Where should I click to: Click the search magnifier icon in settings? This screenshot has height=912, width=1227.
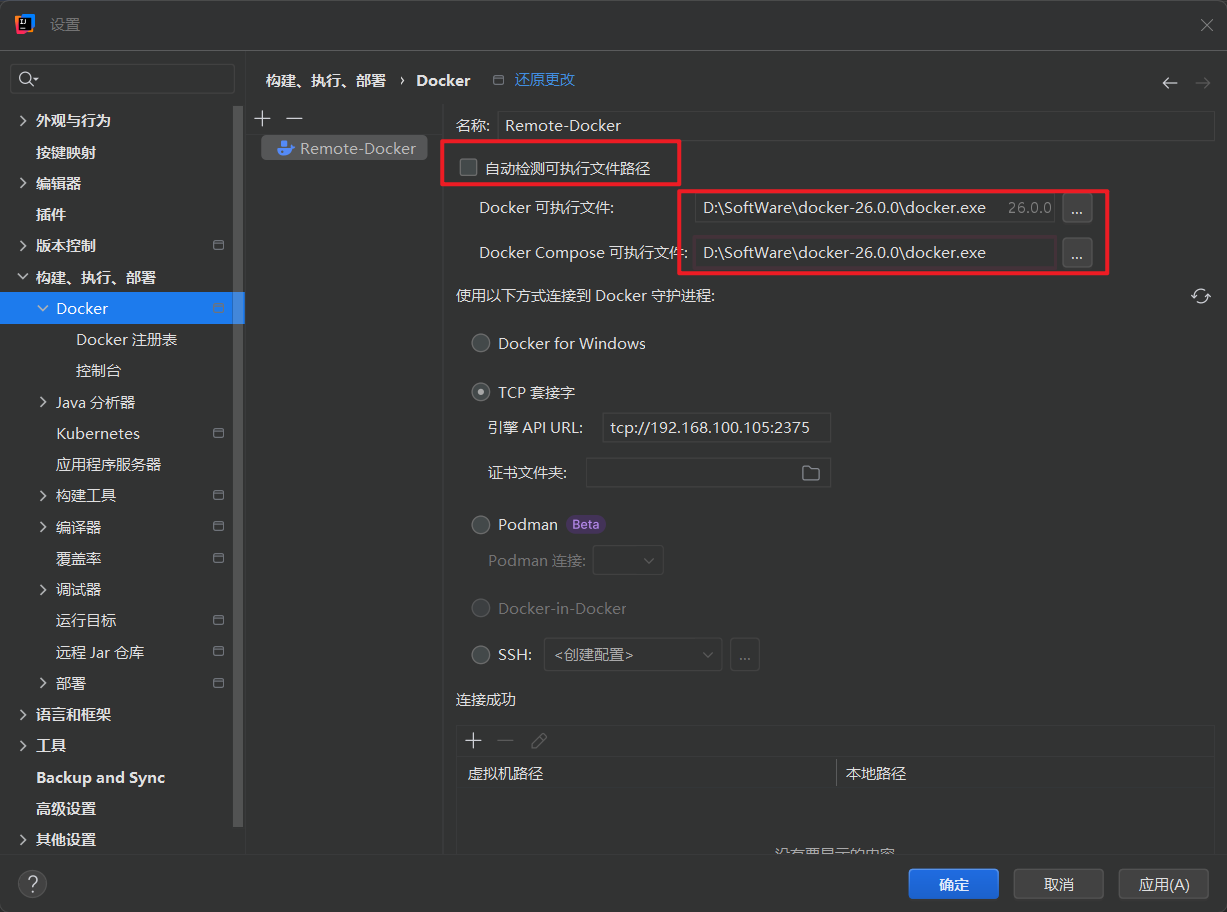pyautogui.click(x=27, y=79)
